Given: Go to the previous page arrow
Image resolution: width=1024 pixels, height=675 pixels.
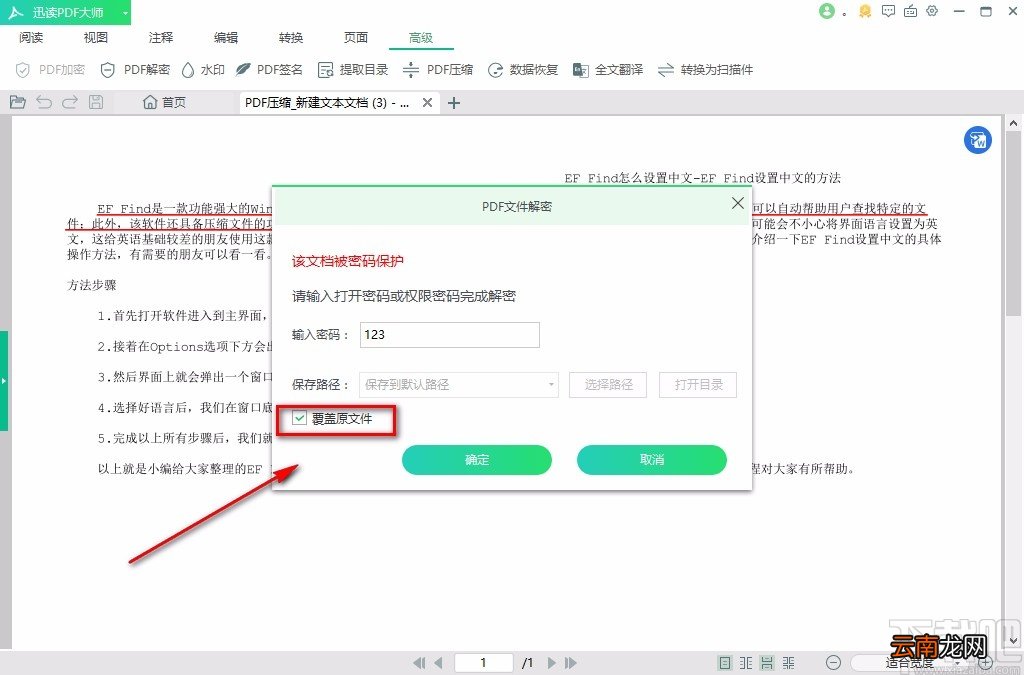Looking at the screenshot, I should pyautogui.click(x=438, y=663).
